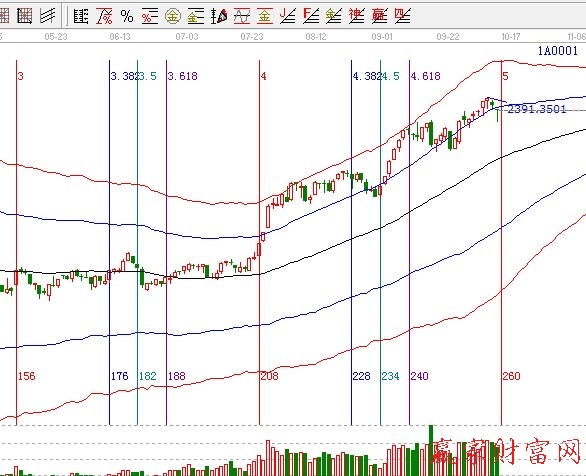Image resolution: width=586 pixels, height=476 pixels.
Task: Select the vertical cycle line labeled 4
Action: point(259,242)
